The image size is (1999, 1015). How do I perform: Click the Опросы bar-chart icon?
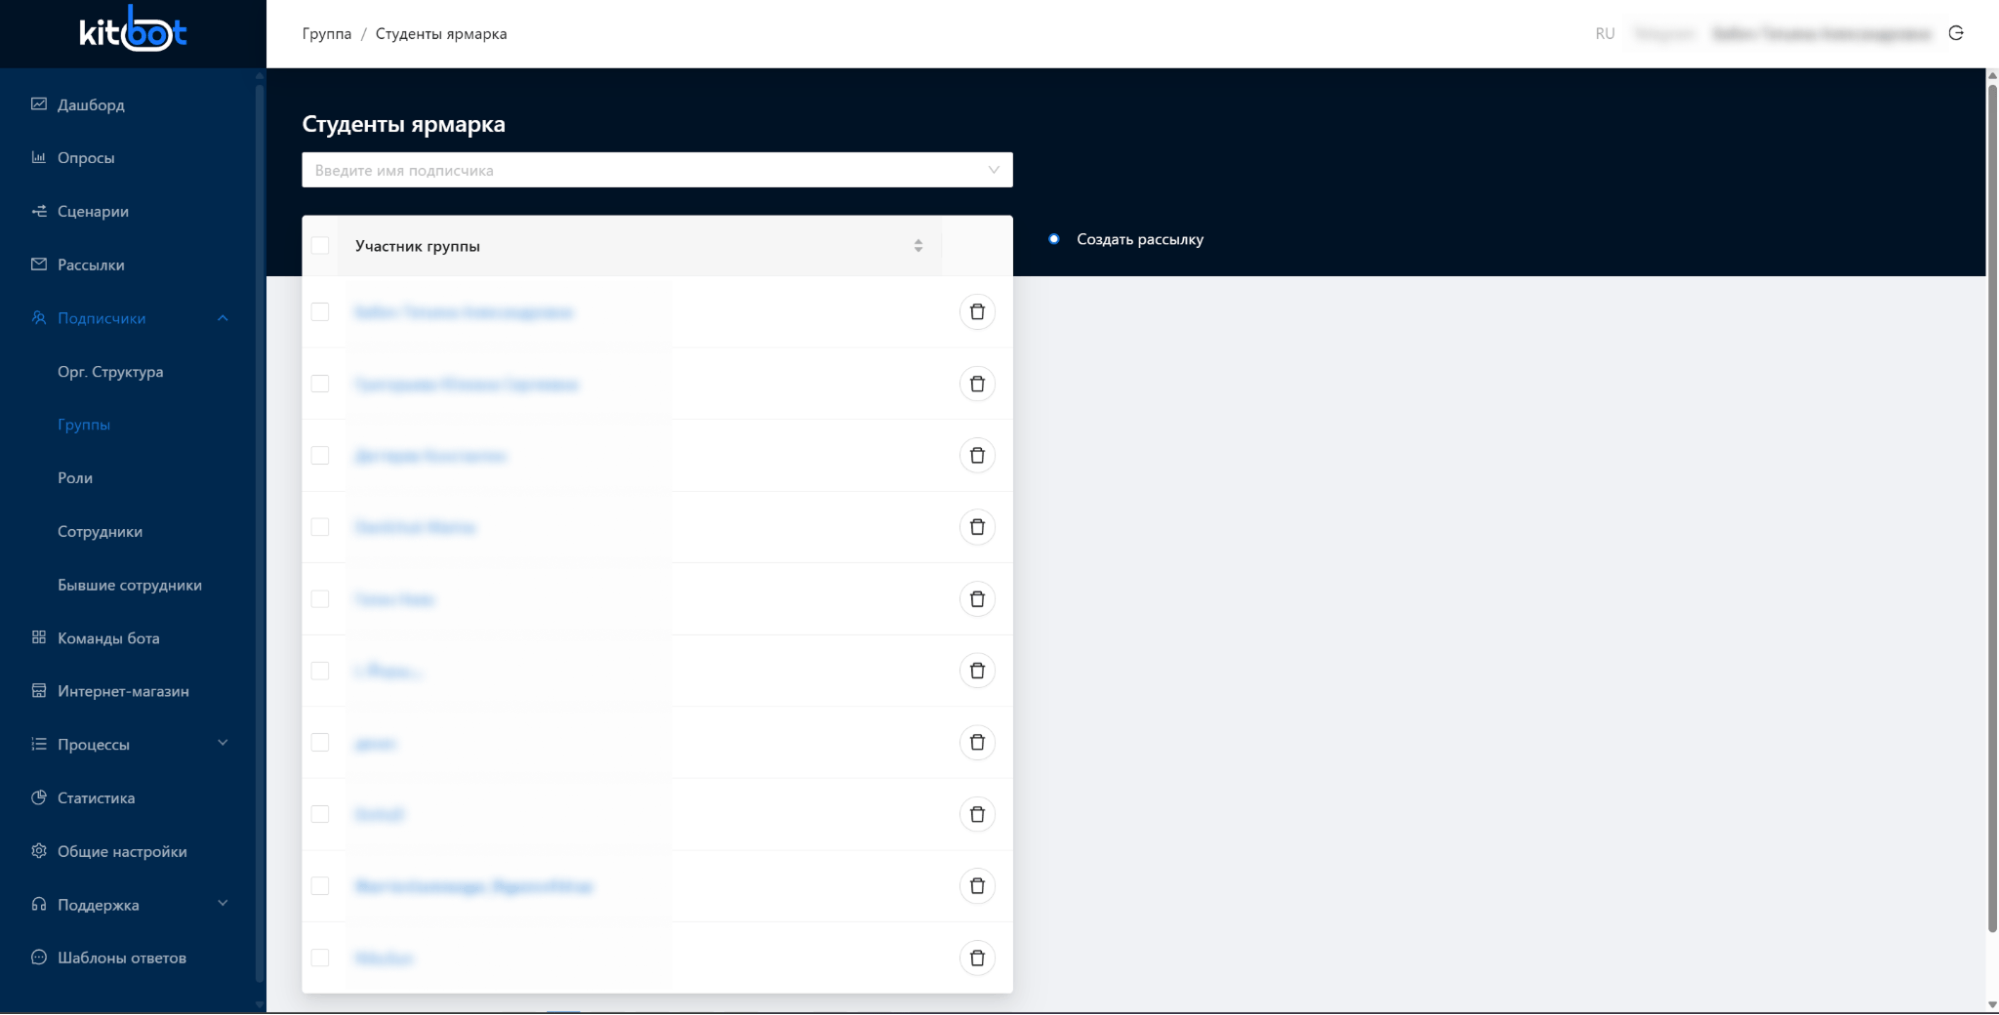coord(39,157)
